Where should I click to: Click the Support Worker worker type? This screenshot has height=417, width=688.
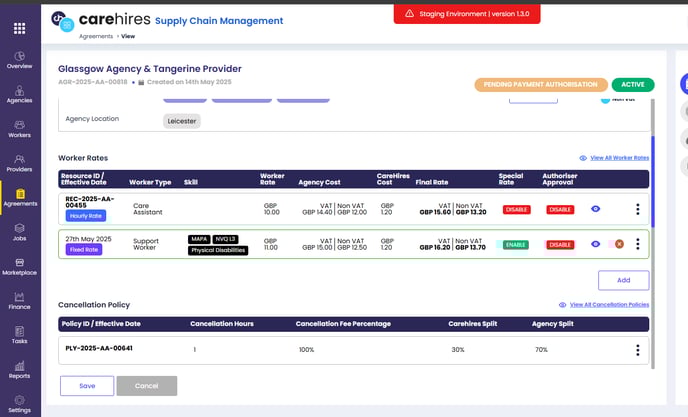(x=146, y=244)
